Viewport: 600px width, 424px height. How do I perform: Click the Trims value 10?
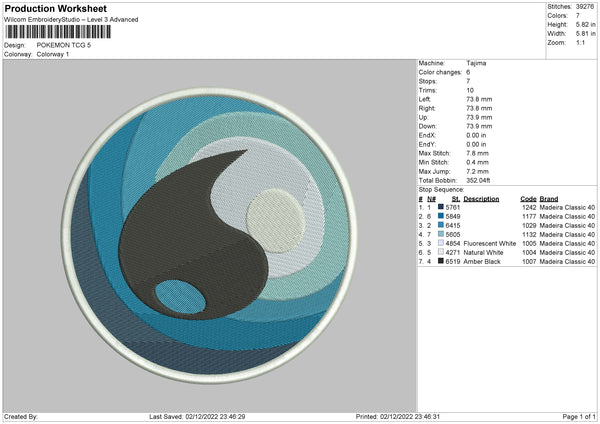click(x=470, y=90)
